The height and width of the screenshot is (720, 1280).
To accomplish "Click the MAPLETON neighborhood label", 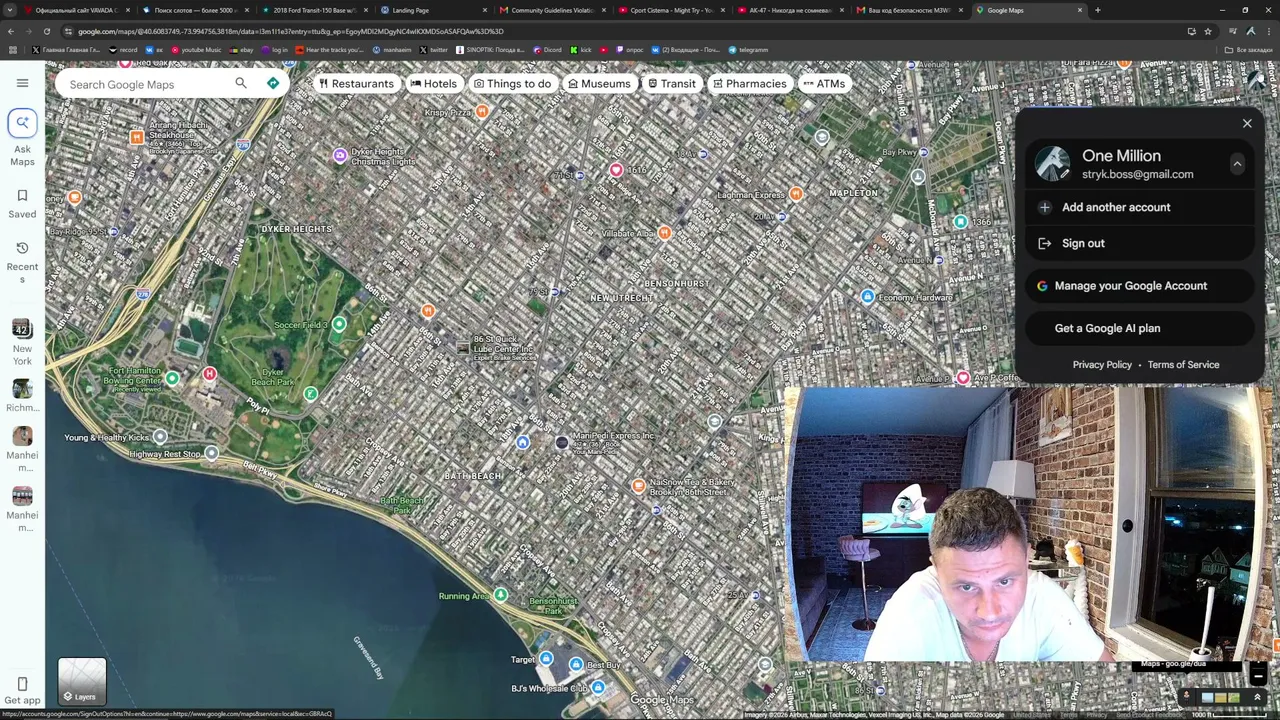I will [853, 193].
